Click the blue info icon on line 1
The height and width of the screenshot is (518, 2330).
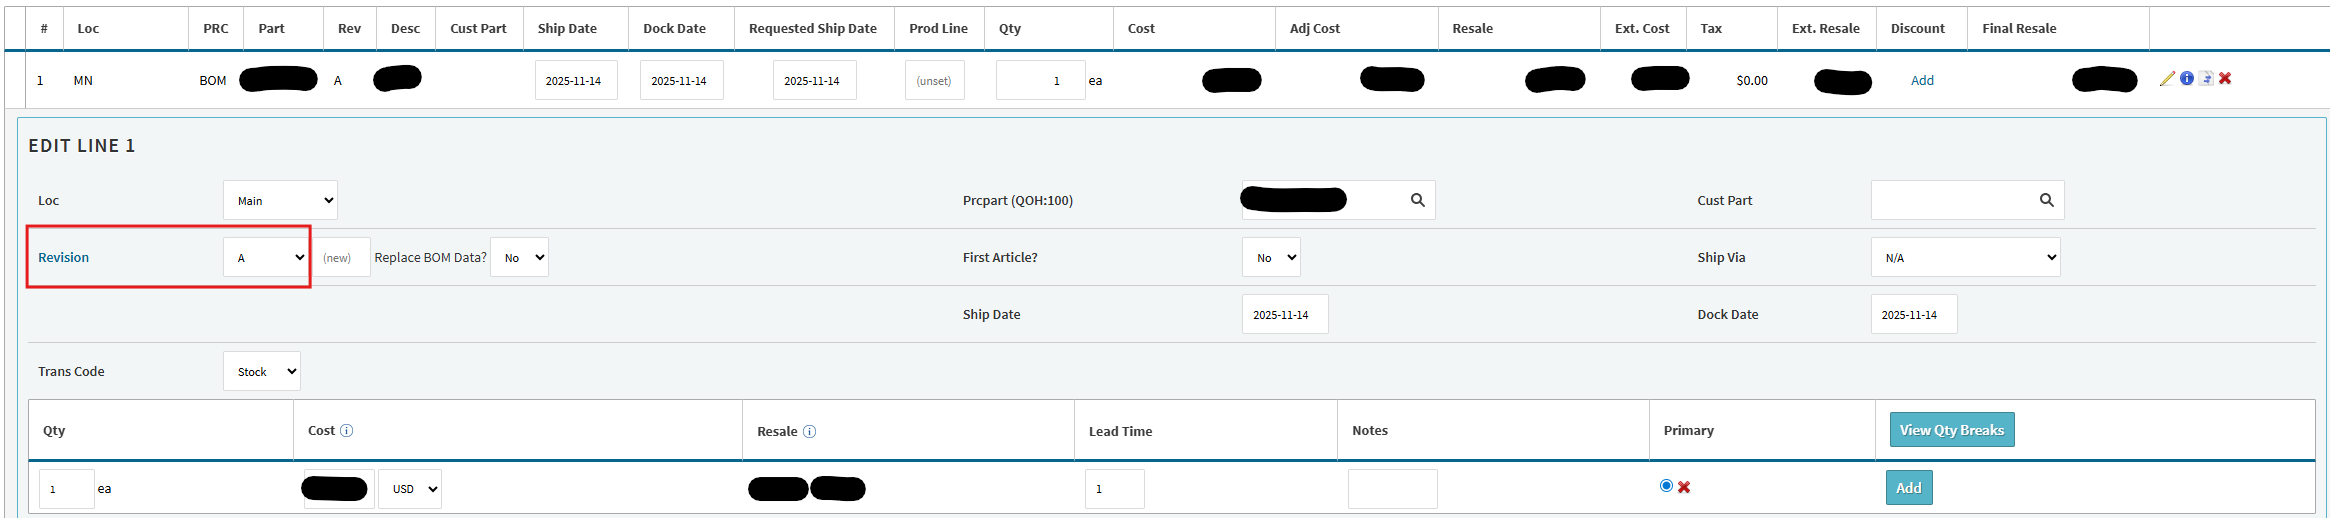(2187, 79)
